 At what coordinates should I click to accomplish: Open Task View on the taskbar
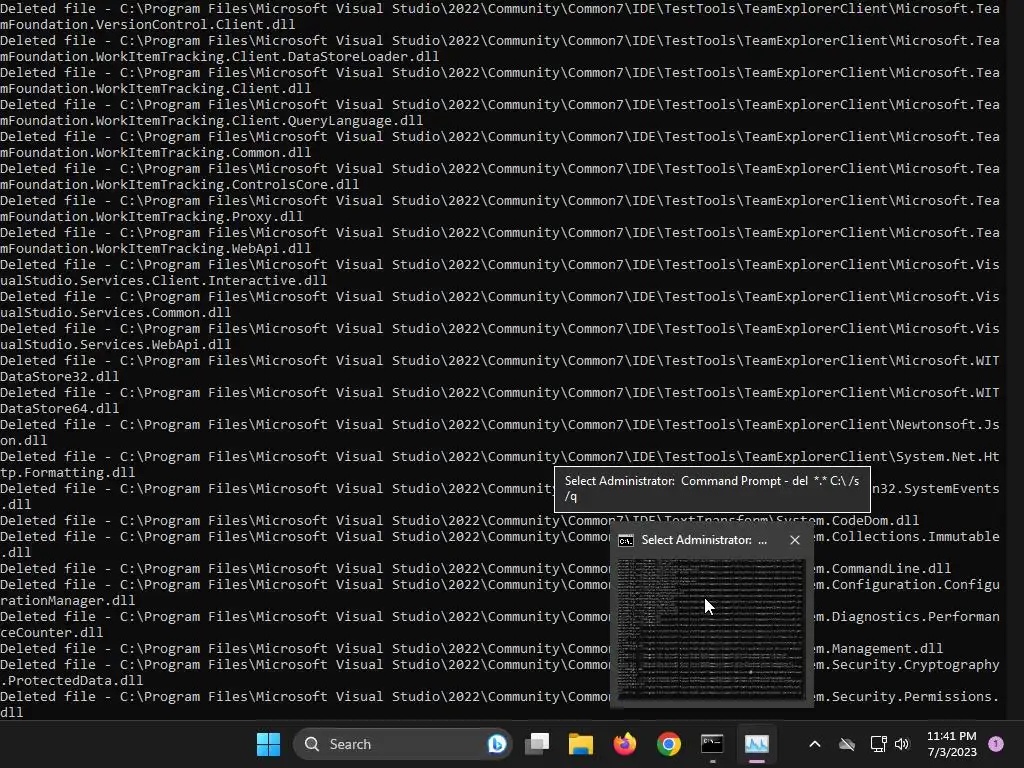[x=537, y=744]
